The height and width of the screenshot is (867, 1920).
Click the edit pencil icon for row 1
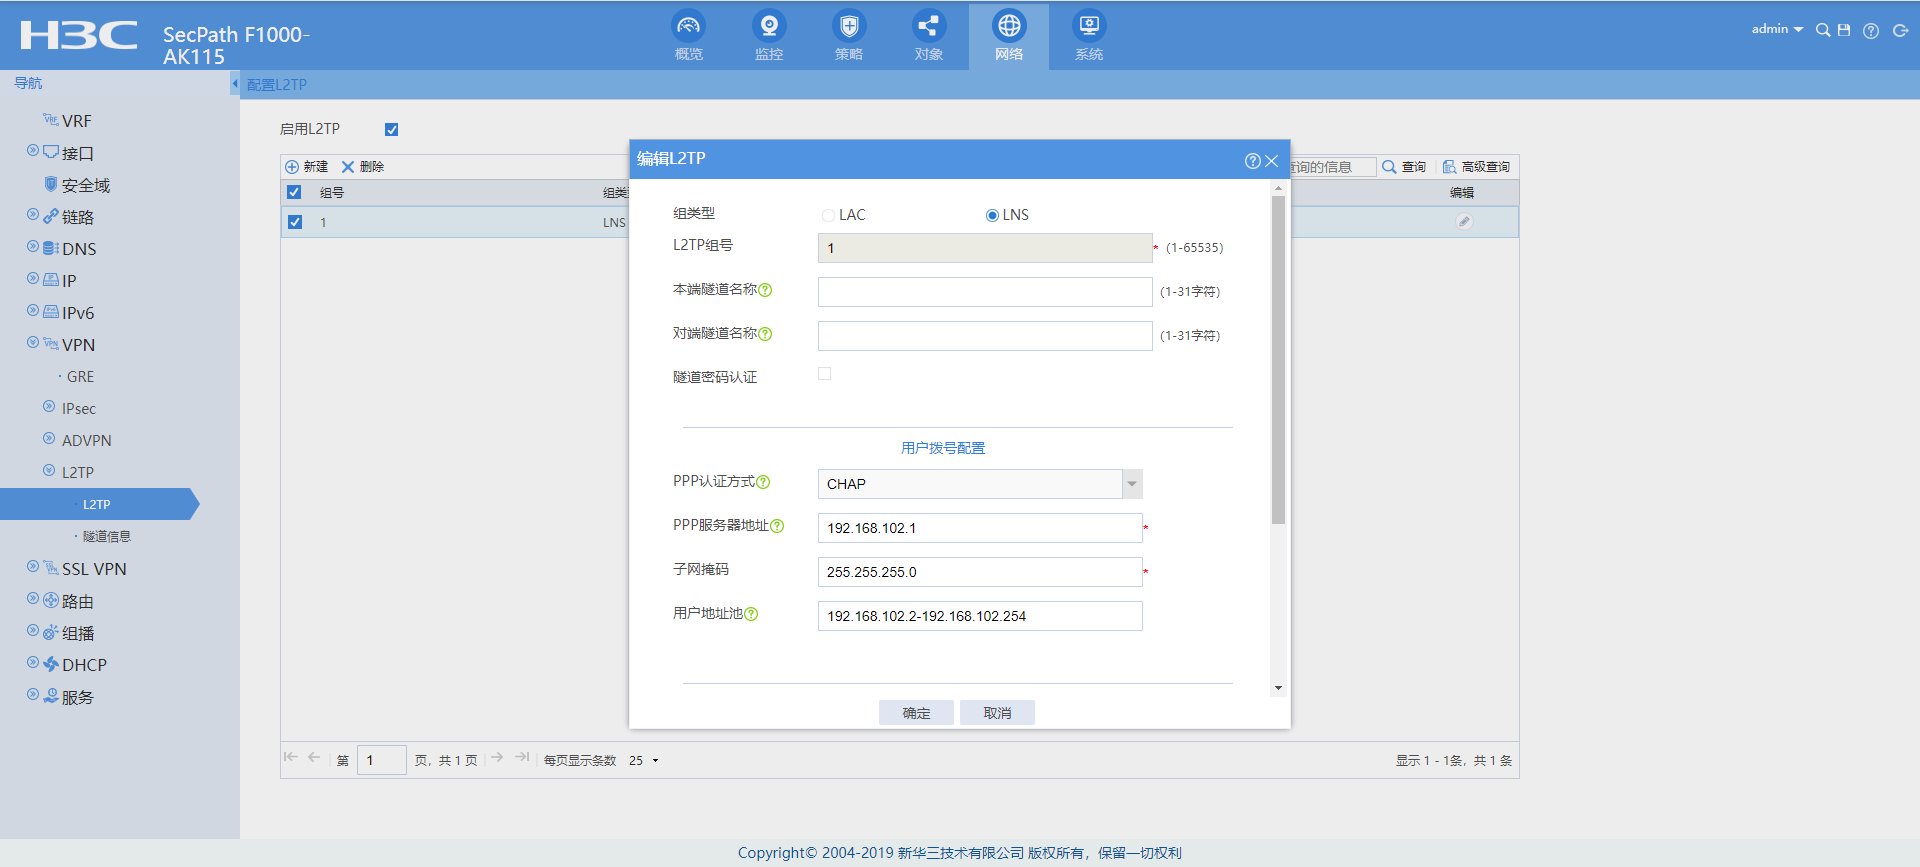pyautogui.click(x=1464, y=222)
